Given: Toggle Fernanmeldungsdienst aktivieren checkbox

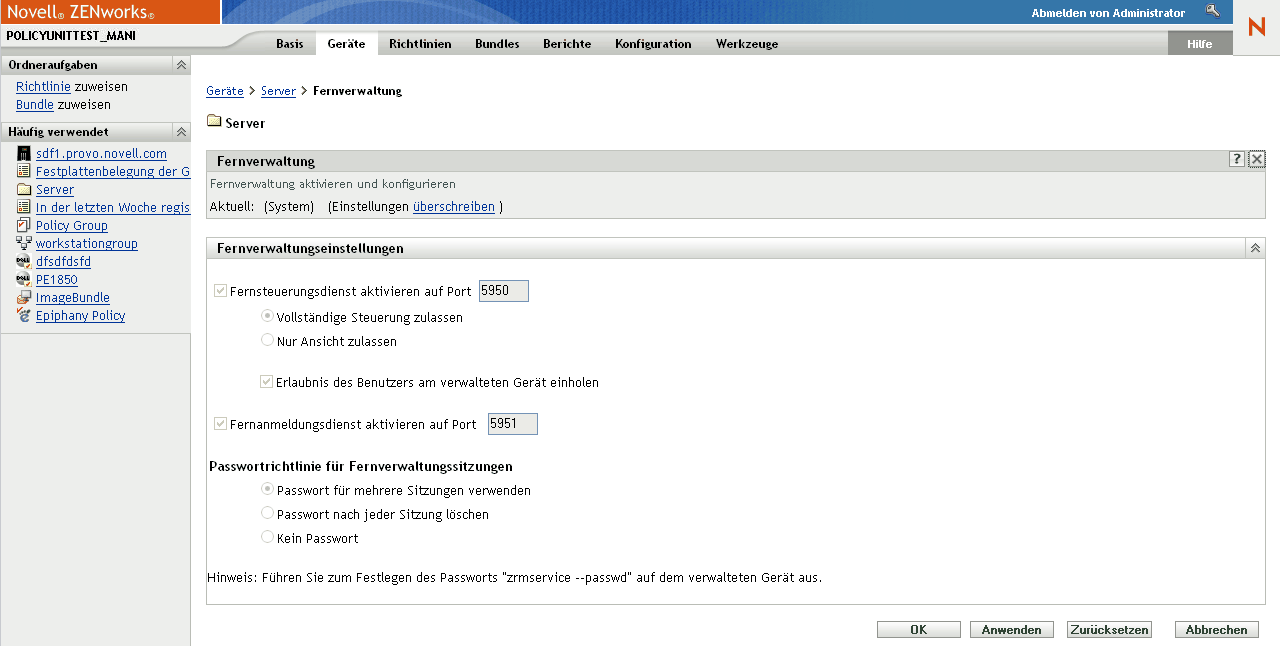Looking at the screenshot, I should coord(220,423).
